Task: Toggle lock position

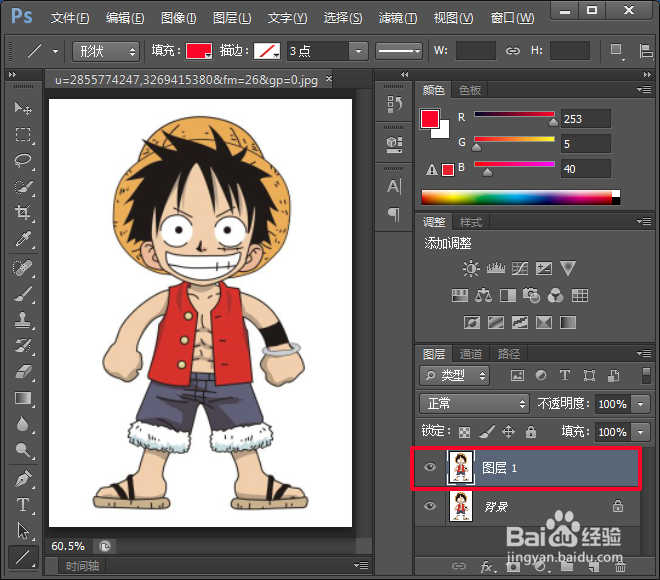Action: click(508, 431)
